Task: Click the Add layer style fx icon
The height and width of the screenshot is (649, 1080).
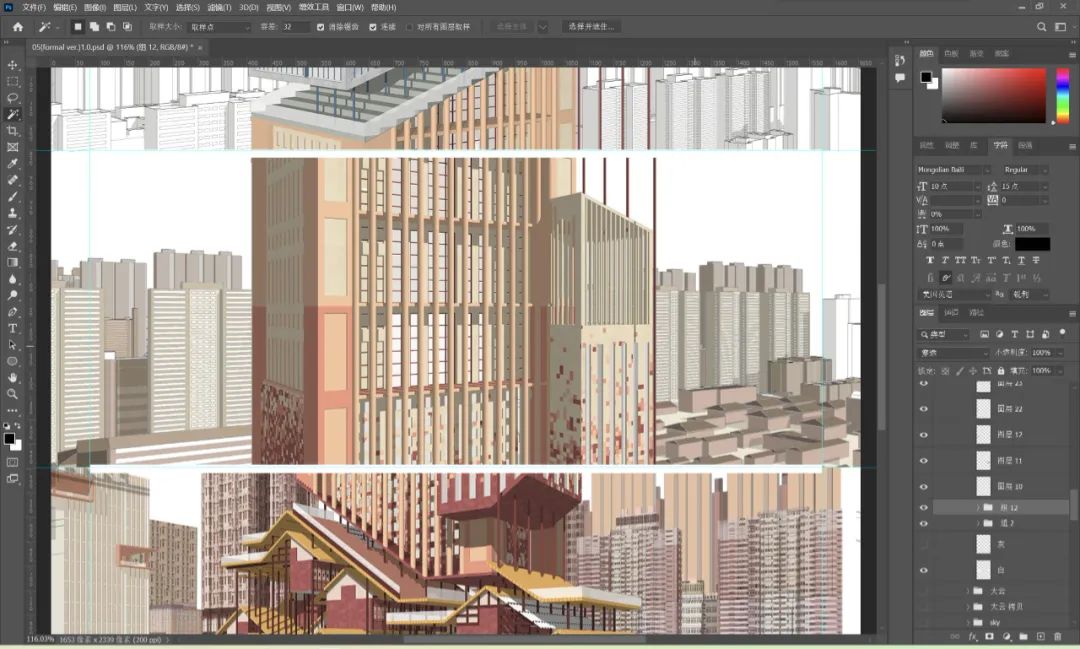Action: click(973, 637)
